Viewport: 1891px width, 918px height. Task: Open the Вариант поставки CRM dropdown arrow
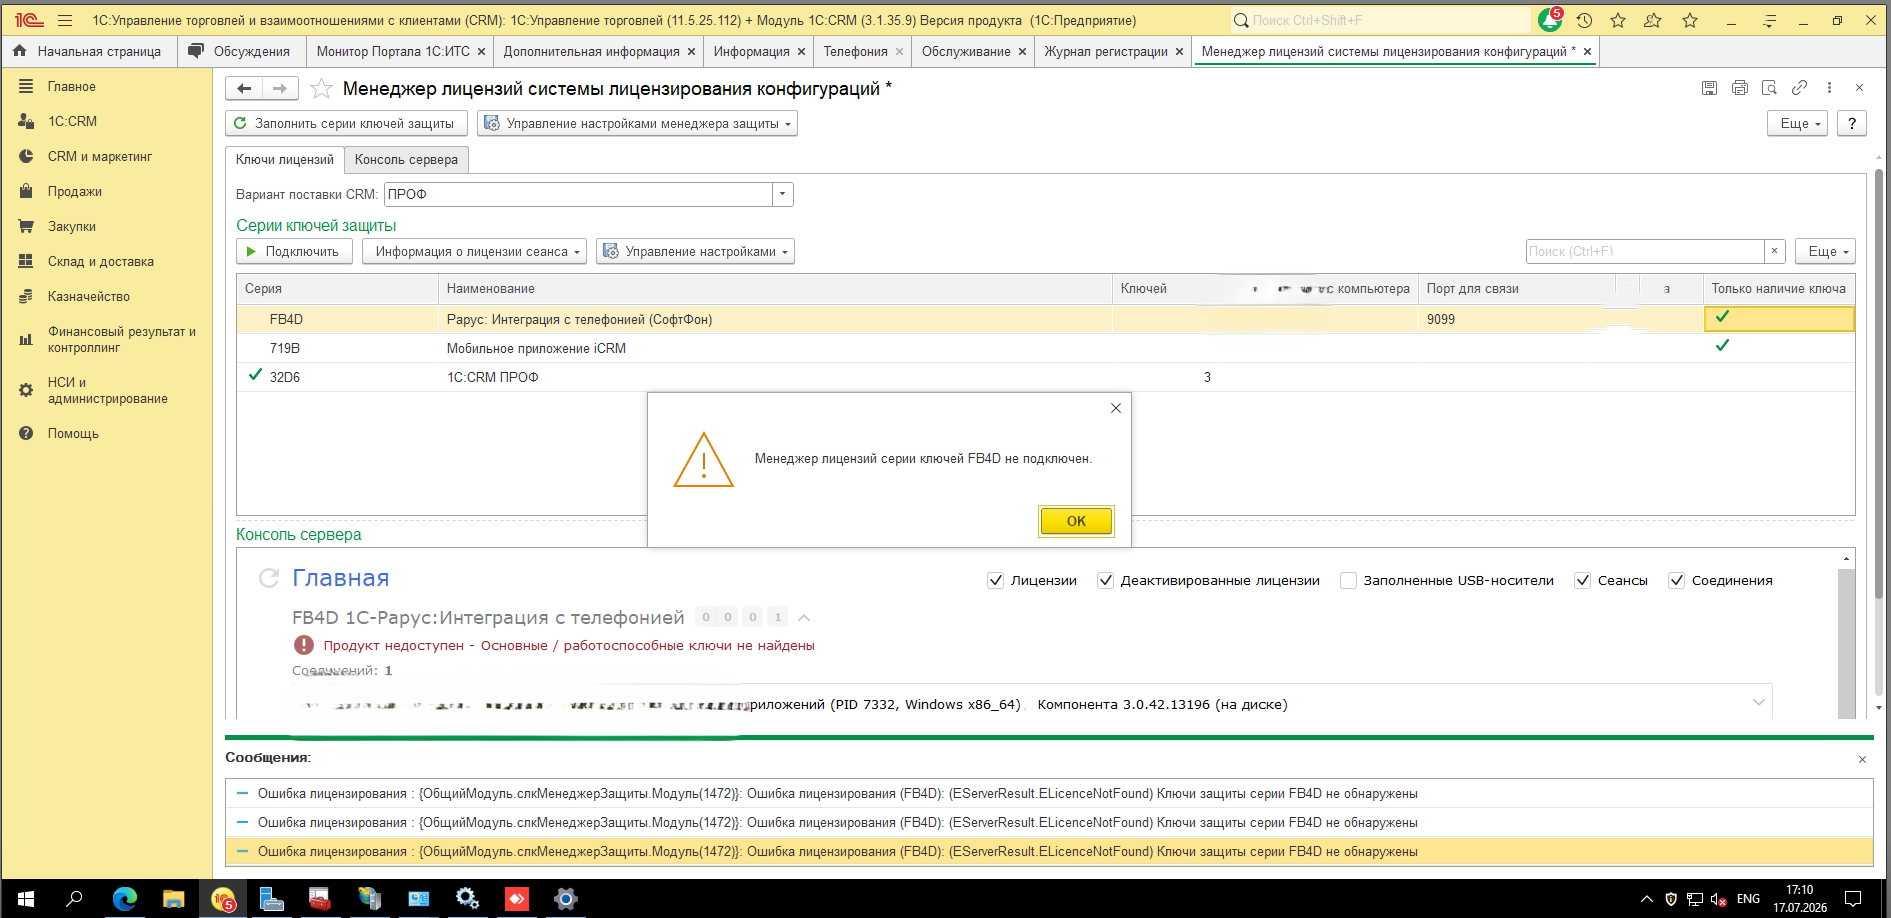[783, 194]
